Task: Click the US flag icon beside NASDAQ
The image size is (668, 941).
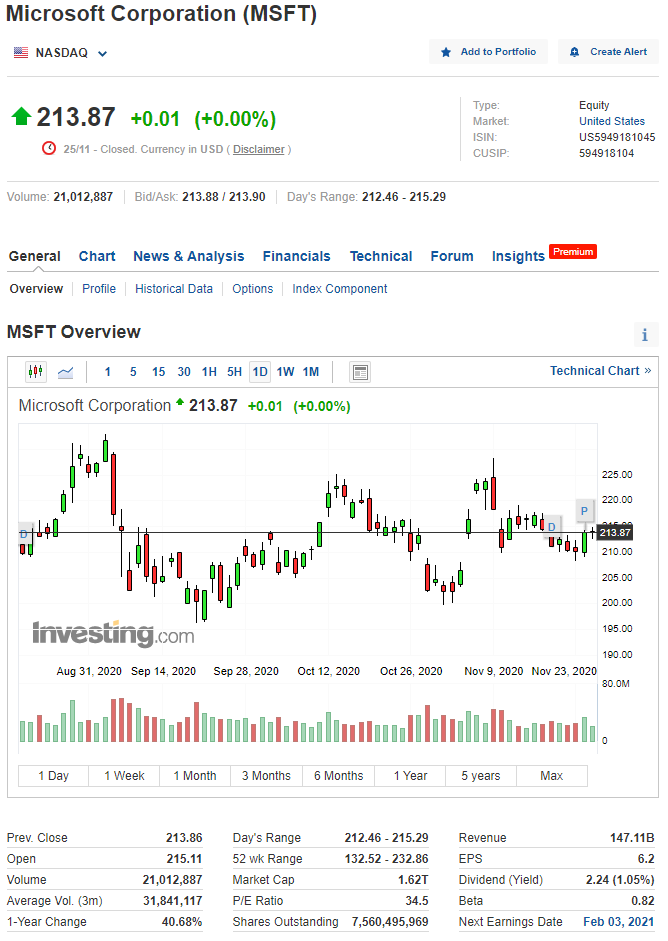Action: pos(21,53)
